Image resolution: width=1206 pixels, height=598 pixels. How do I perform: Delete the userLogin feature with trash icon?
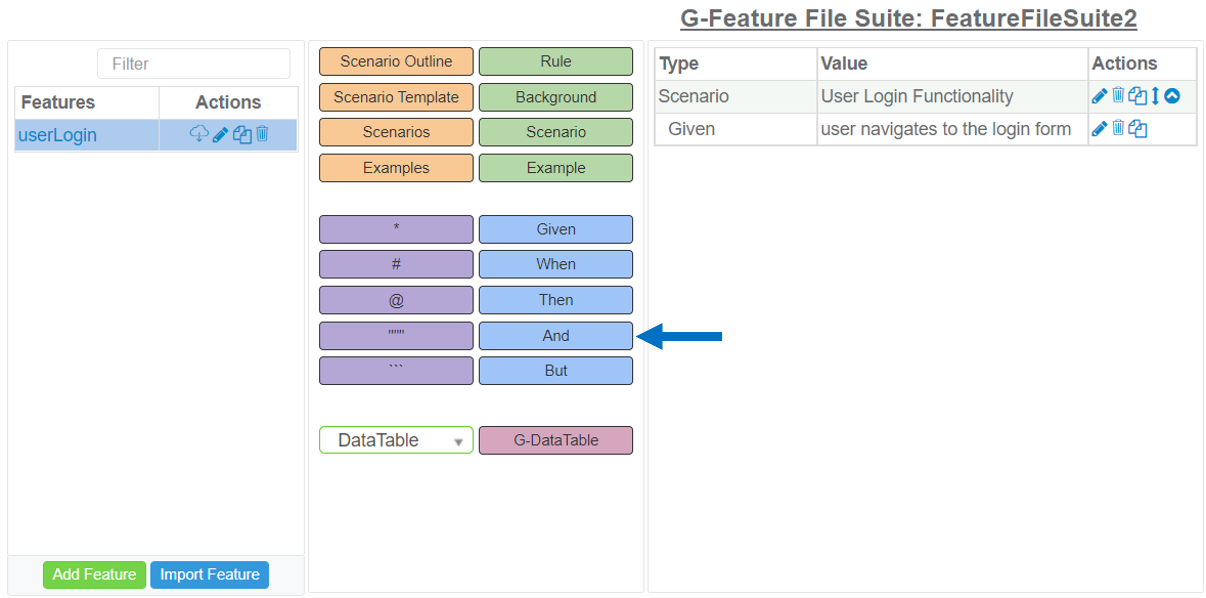pyautogui.click(x=262, y=133)
